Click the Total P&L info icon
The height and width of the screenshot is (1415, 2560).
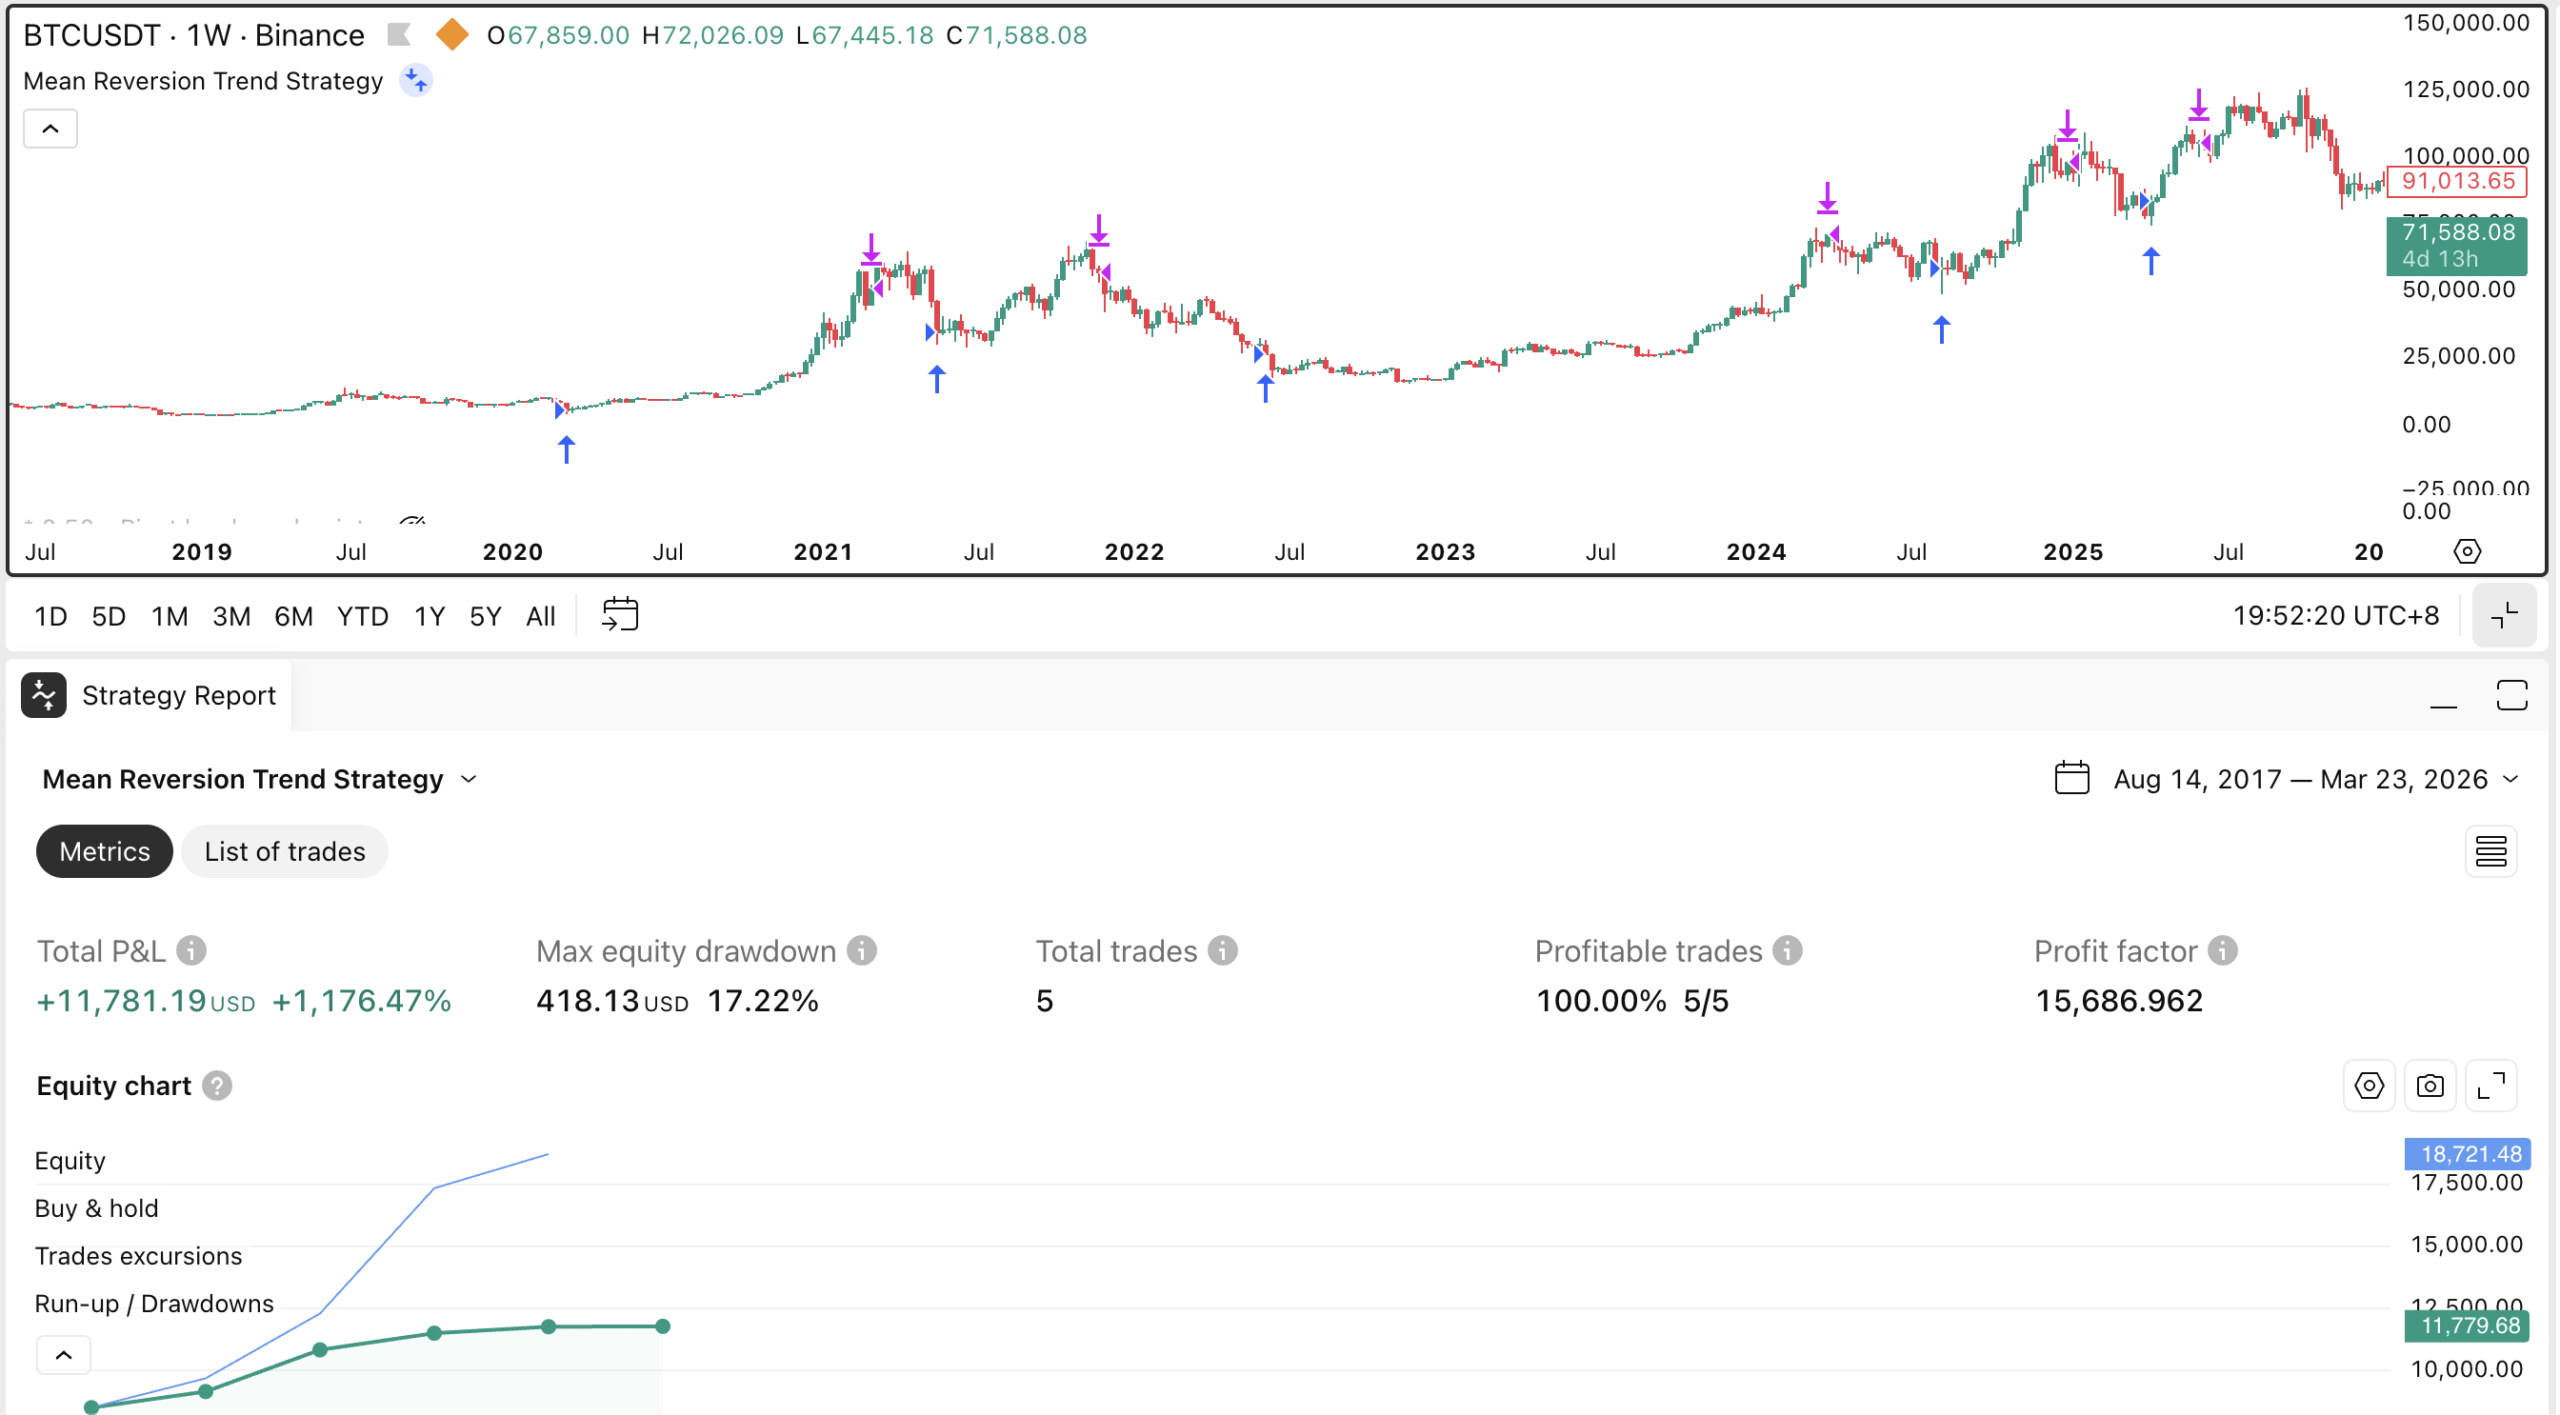(191, 950)
